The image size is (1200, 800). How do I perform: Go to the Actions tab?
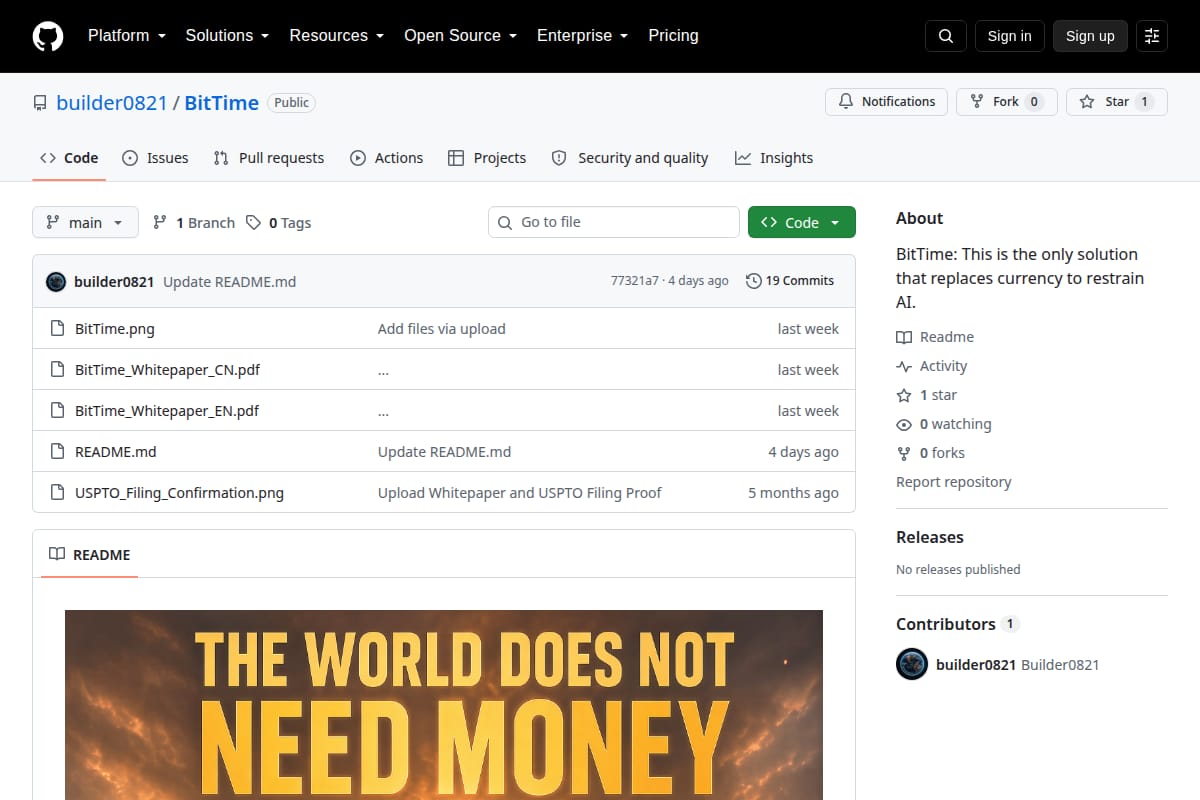(x=387, y=158)
